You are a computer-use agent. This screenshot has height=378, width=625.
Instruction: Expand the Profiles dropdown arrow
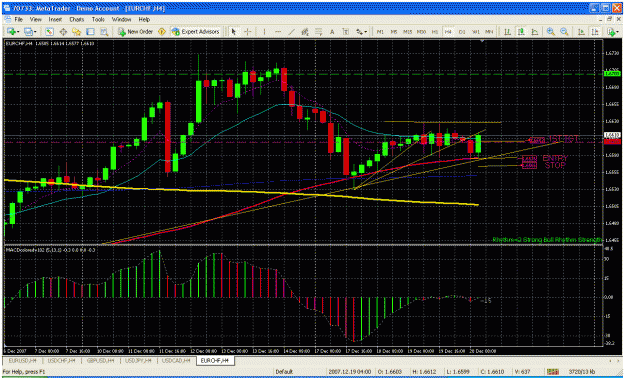(x=35, y=32)
